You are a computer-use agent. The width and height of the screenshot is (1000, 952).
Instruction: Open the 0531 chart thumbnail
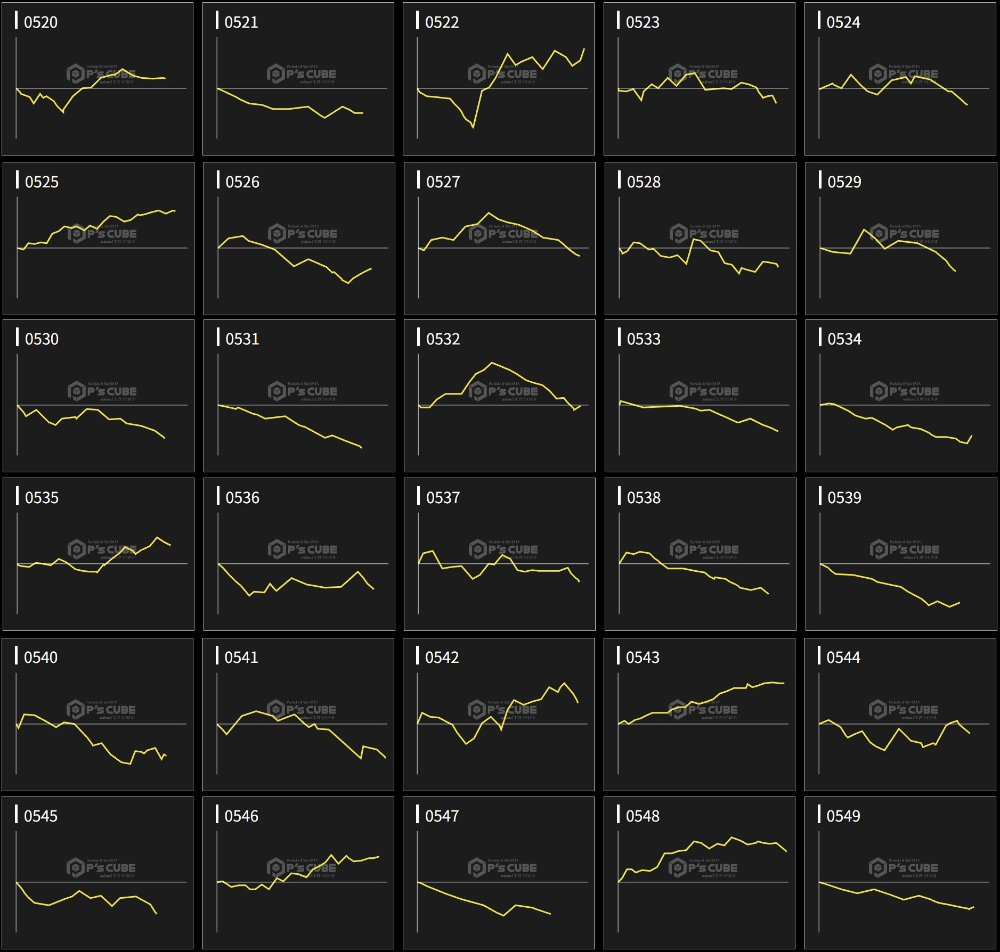(x=298, y=396)
